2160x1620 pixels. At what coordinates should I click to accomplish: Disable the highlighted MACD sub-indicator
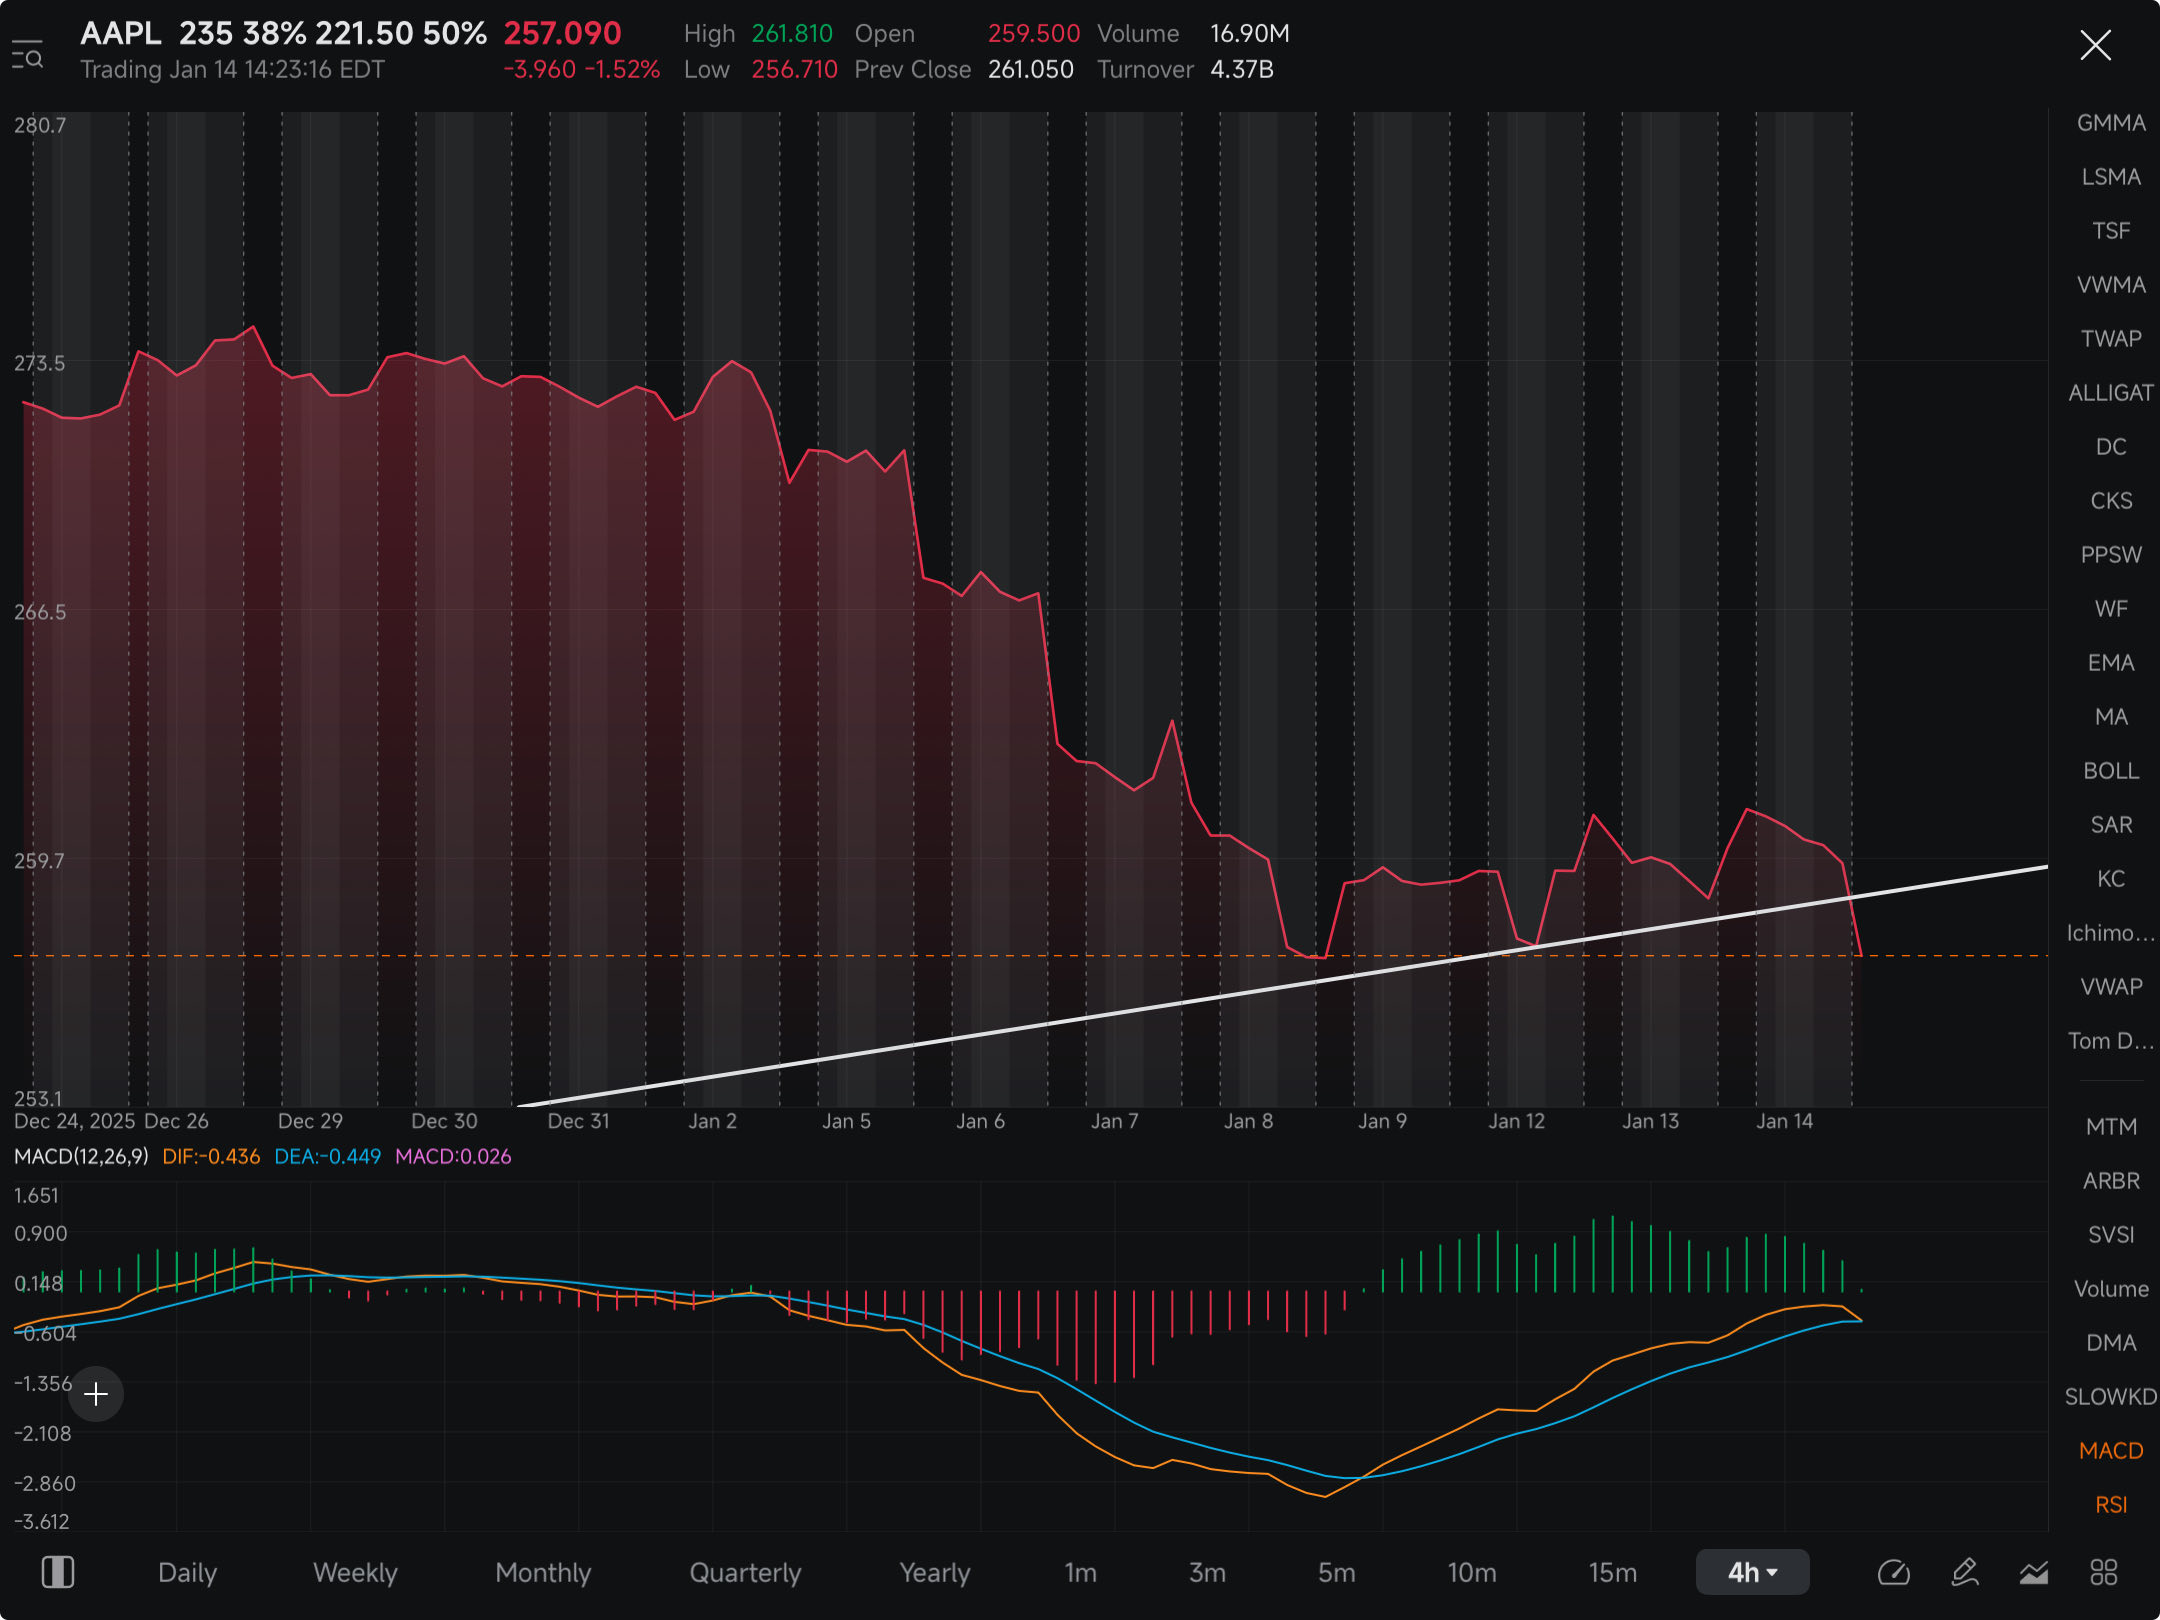coord(2111,1451)
